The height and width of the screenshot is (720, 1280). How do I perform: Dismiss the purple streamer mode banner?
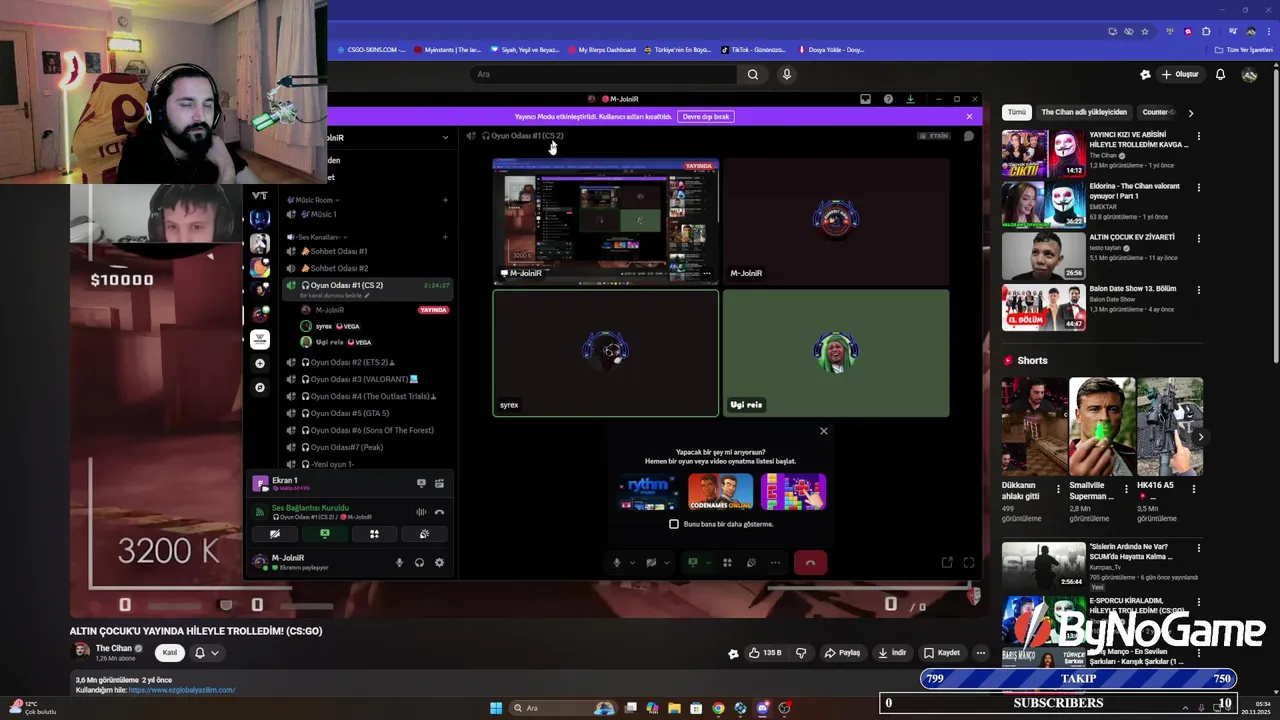(969, 117)
